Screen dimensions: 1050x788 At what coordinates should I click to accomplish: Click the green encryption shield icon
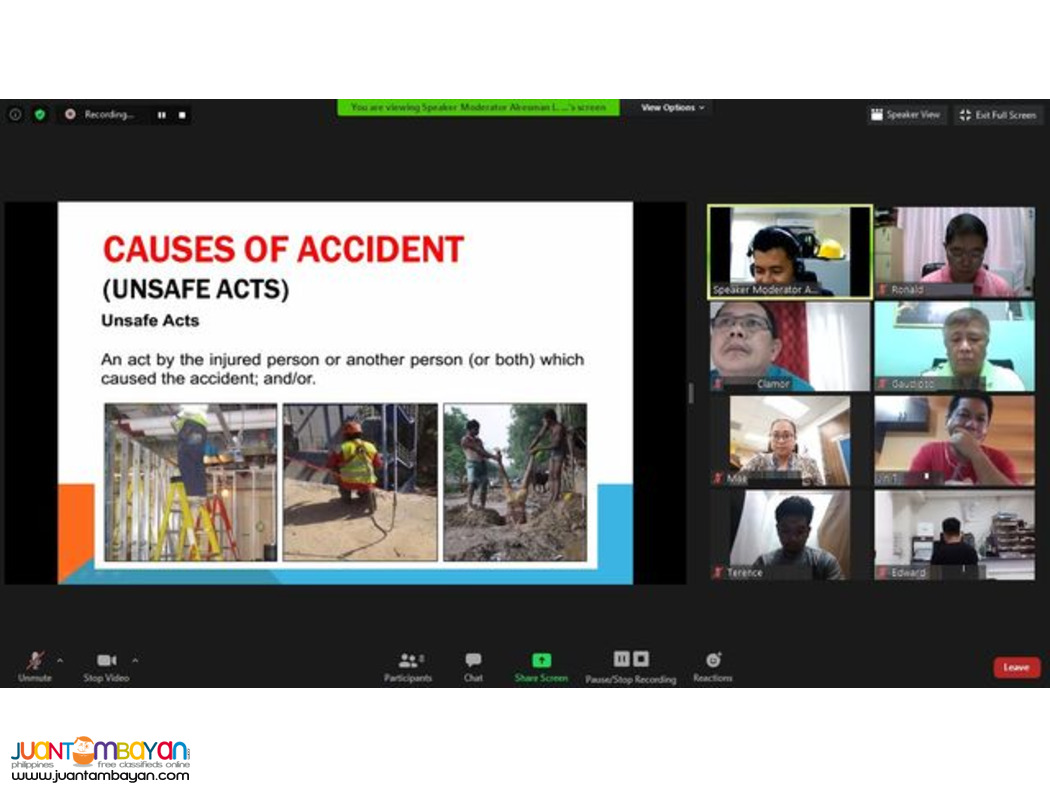(39, 114)
